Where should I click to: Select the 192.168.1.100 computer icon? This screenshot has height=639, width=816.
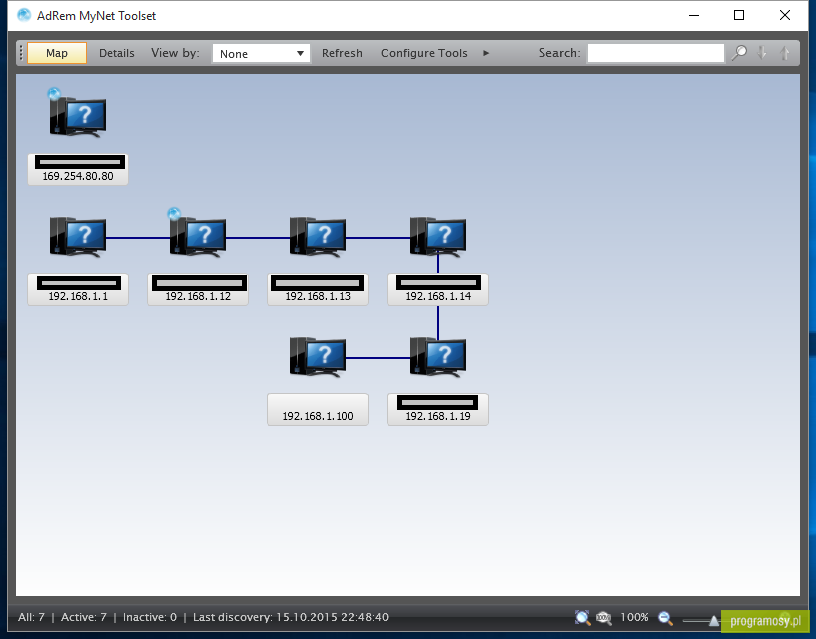pyautogui.click(x=318, y=357)
